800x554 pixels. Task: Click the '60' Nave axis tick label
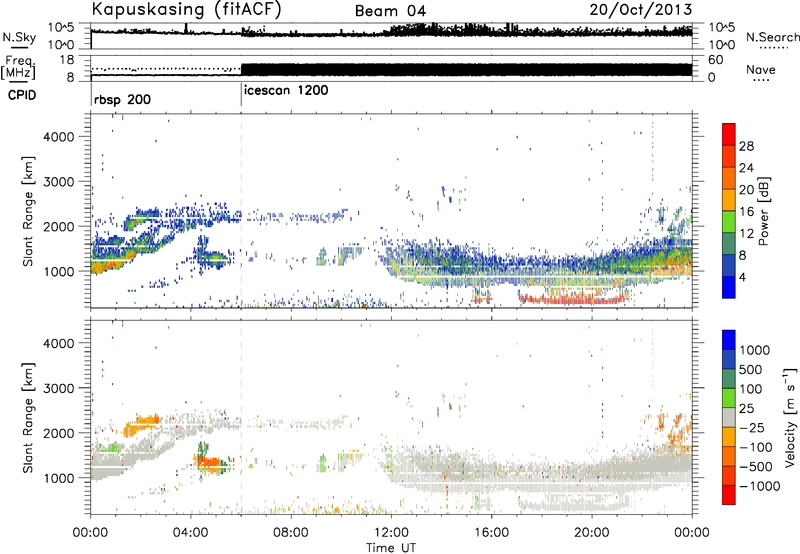(x=716, y=60)
